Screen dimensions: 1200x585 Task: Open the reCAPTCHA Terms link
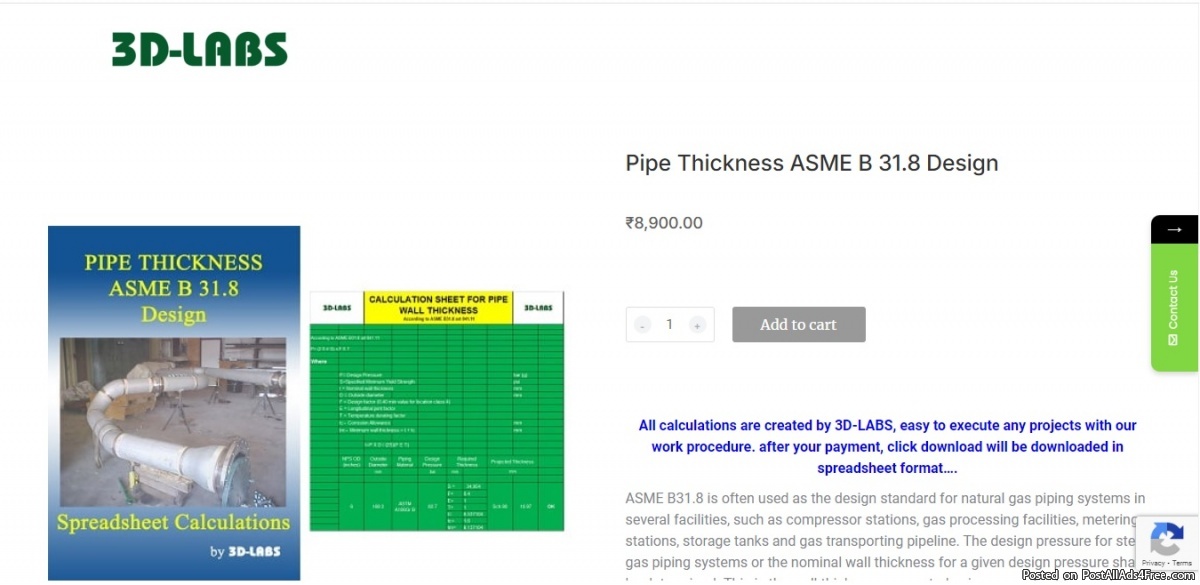pyautogui.click(x=1182, y=563)
